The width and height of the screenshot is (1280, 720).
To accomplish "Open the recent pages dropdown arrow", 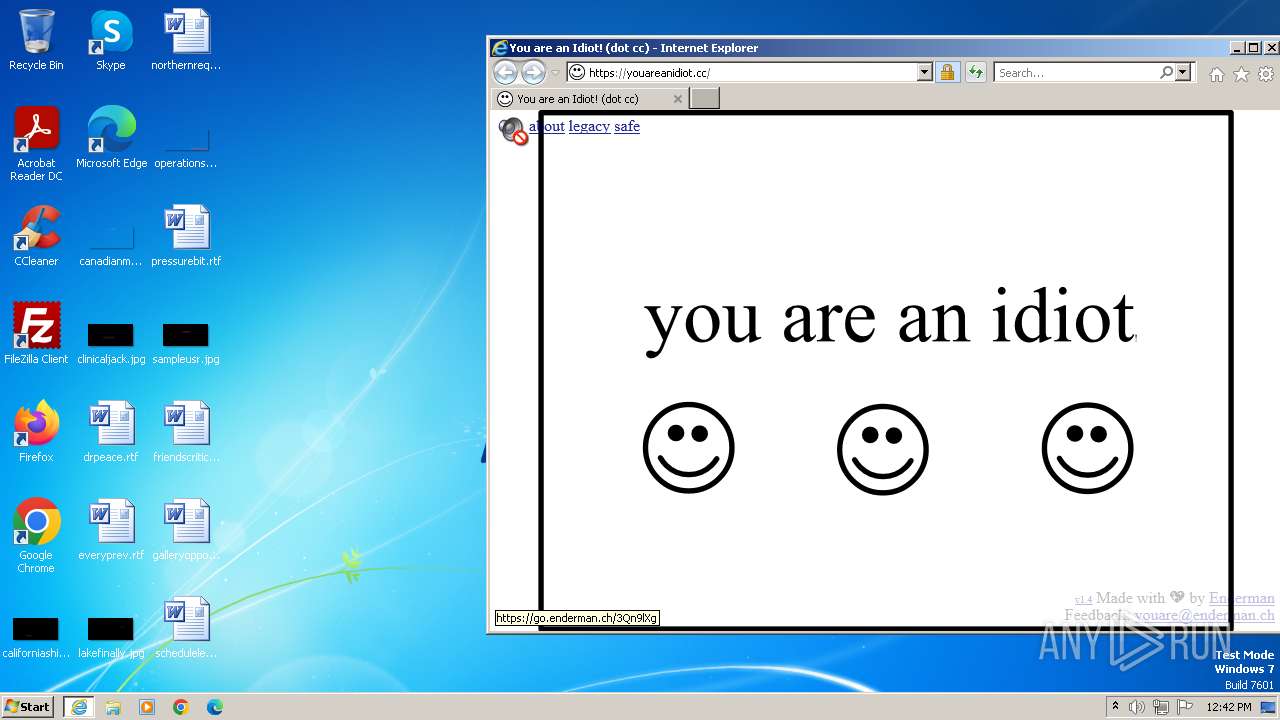I will tap(555, 72).
